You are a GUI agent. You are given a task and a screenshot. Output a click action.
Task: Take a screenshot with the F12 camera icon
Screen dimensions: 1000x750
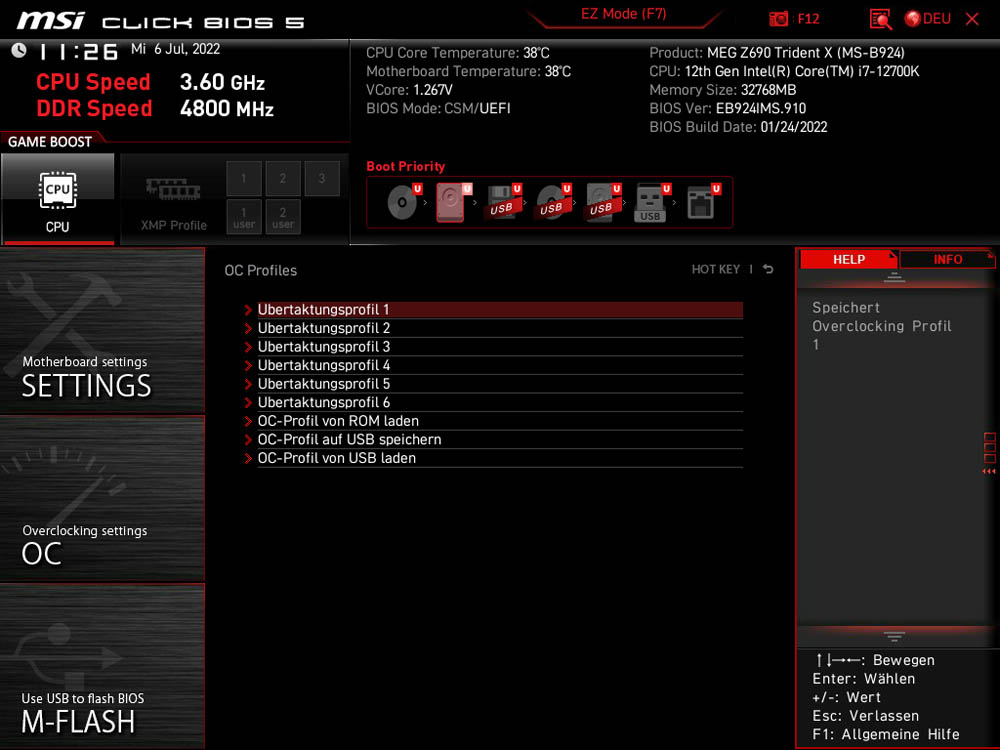(x=779, y=19)
